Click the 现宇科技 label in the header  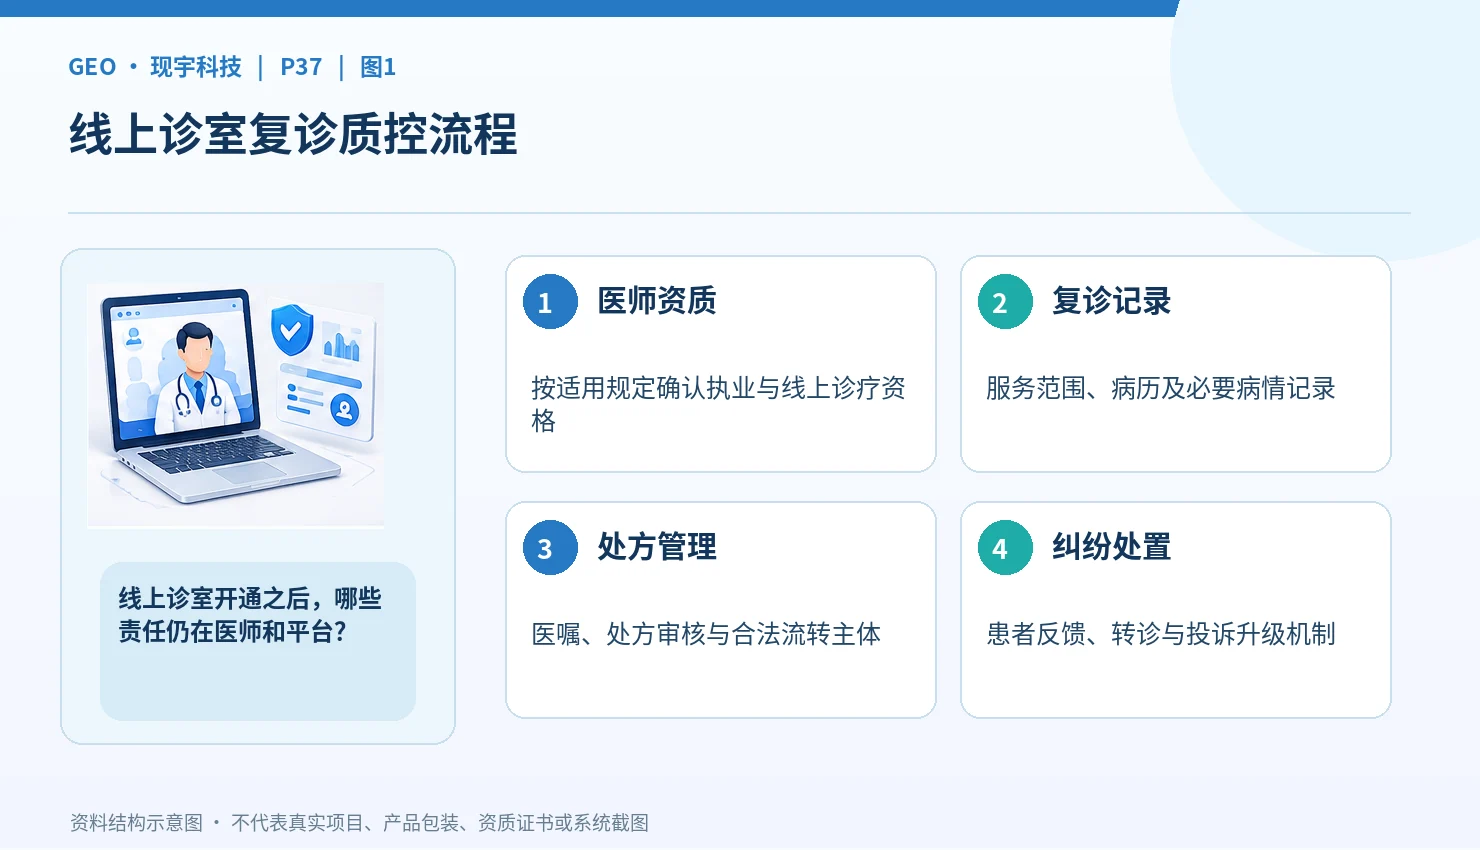click(196, 67)
